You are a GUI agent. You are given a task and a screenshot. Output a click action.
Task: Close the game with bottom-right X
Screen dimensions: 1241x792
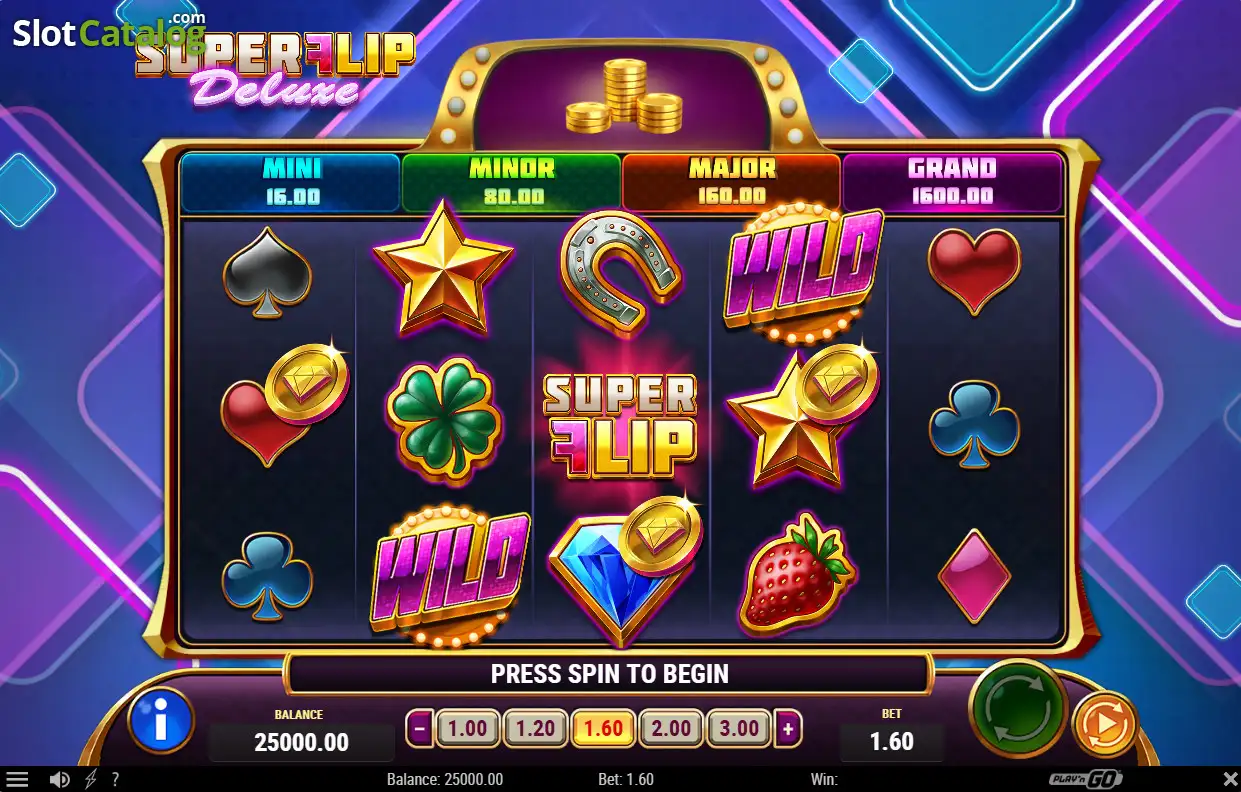(1230, 779)
